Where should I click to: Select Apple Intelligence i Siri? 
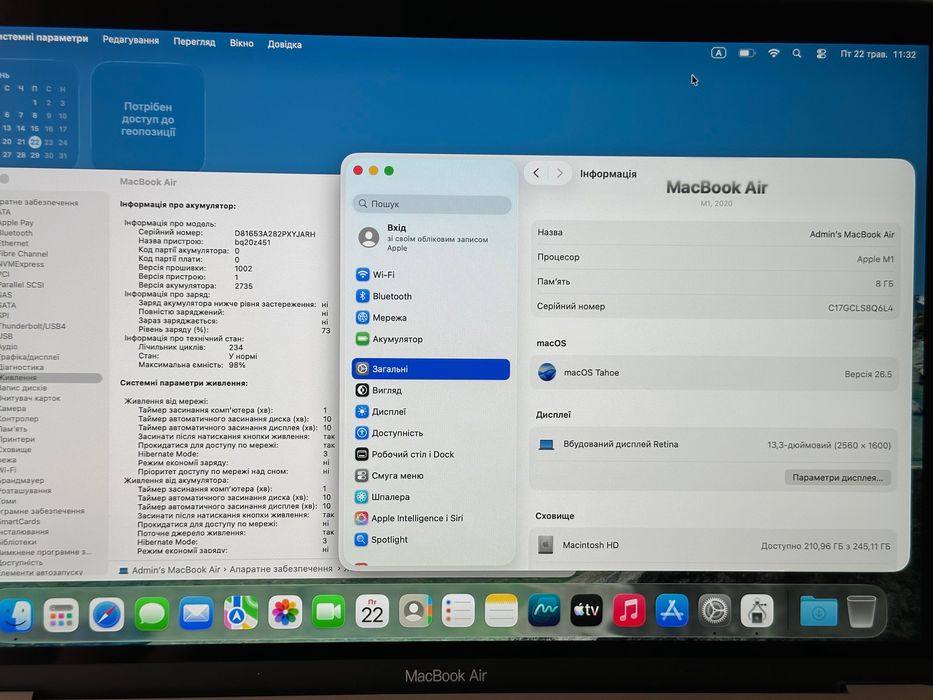tap(431, 518)
